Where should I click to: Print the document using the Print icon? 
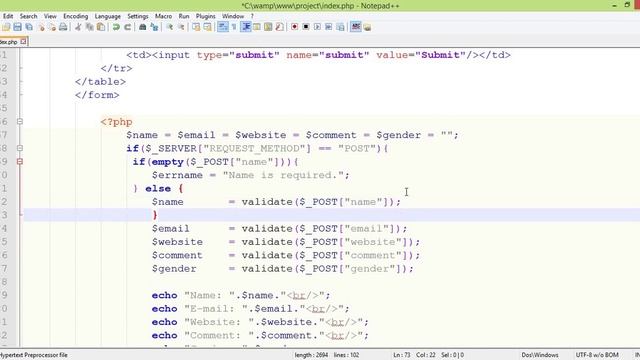[63, 27]
